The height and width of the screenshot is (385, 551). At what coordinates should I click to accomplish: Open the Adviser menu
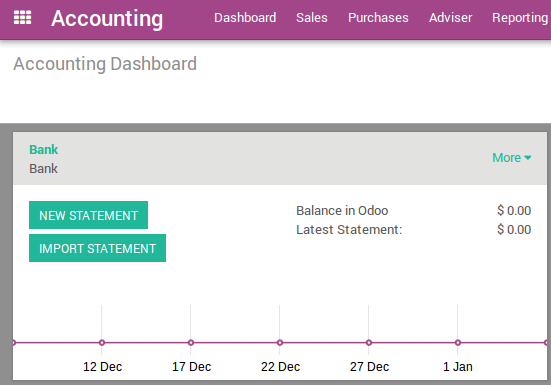point(450,18)
